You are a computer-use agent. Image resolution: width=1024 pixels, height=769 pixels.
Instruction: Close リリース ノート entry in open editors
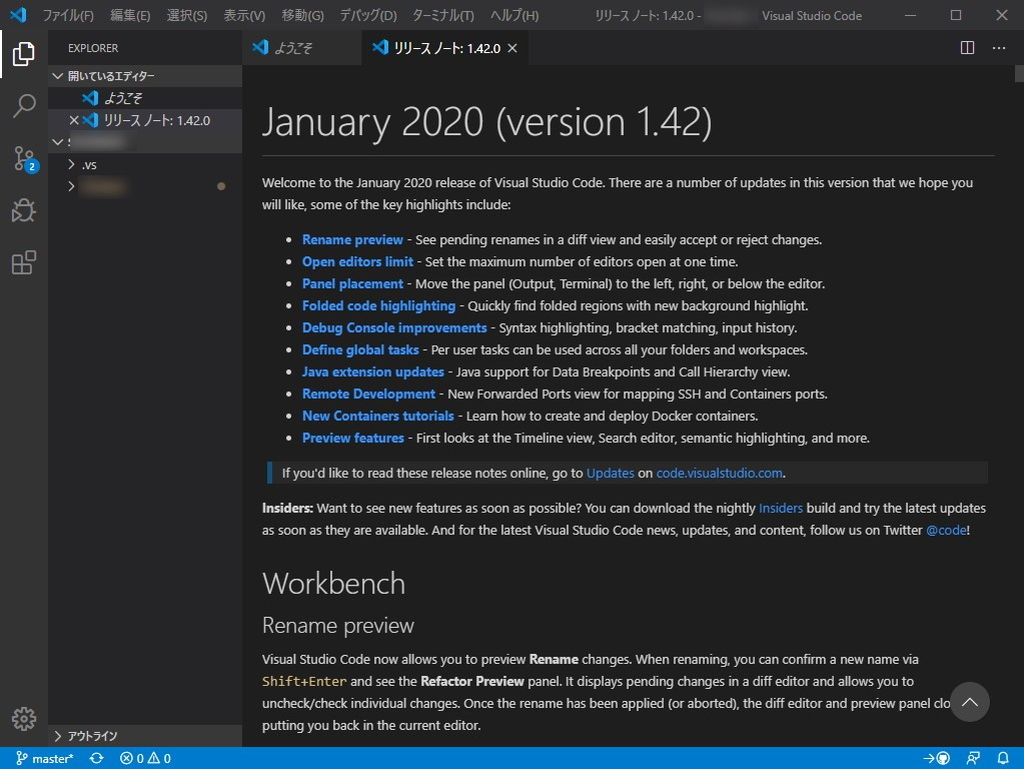[x=74, y=120]
